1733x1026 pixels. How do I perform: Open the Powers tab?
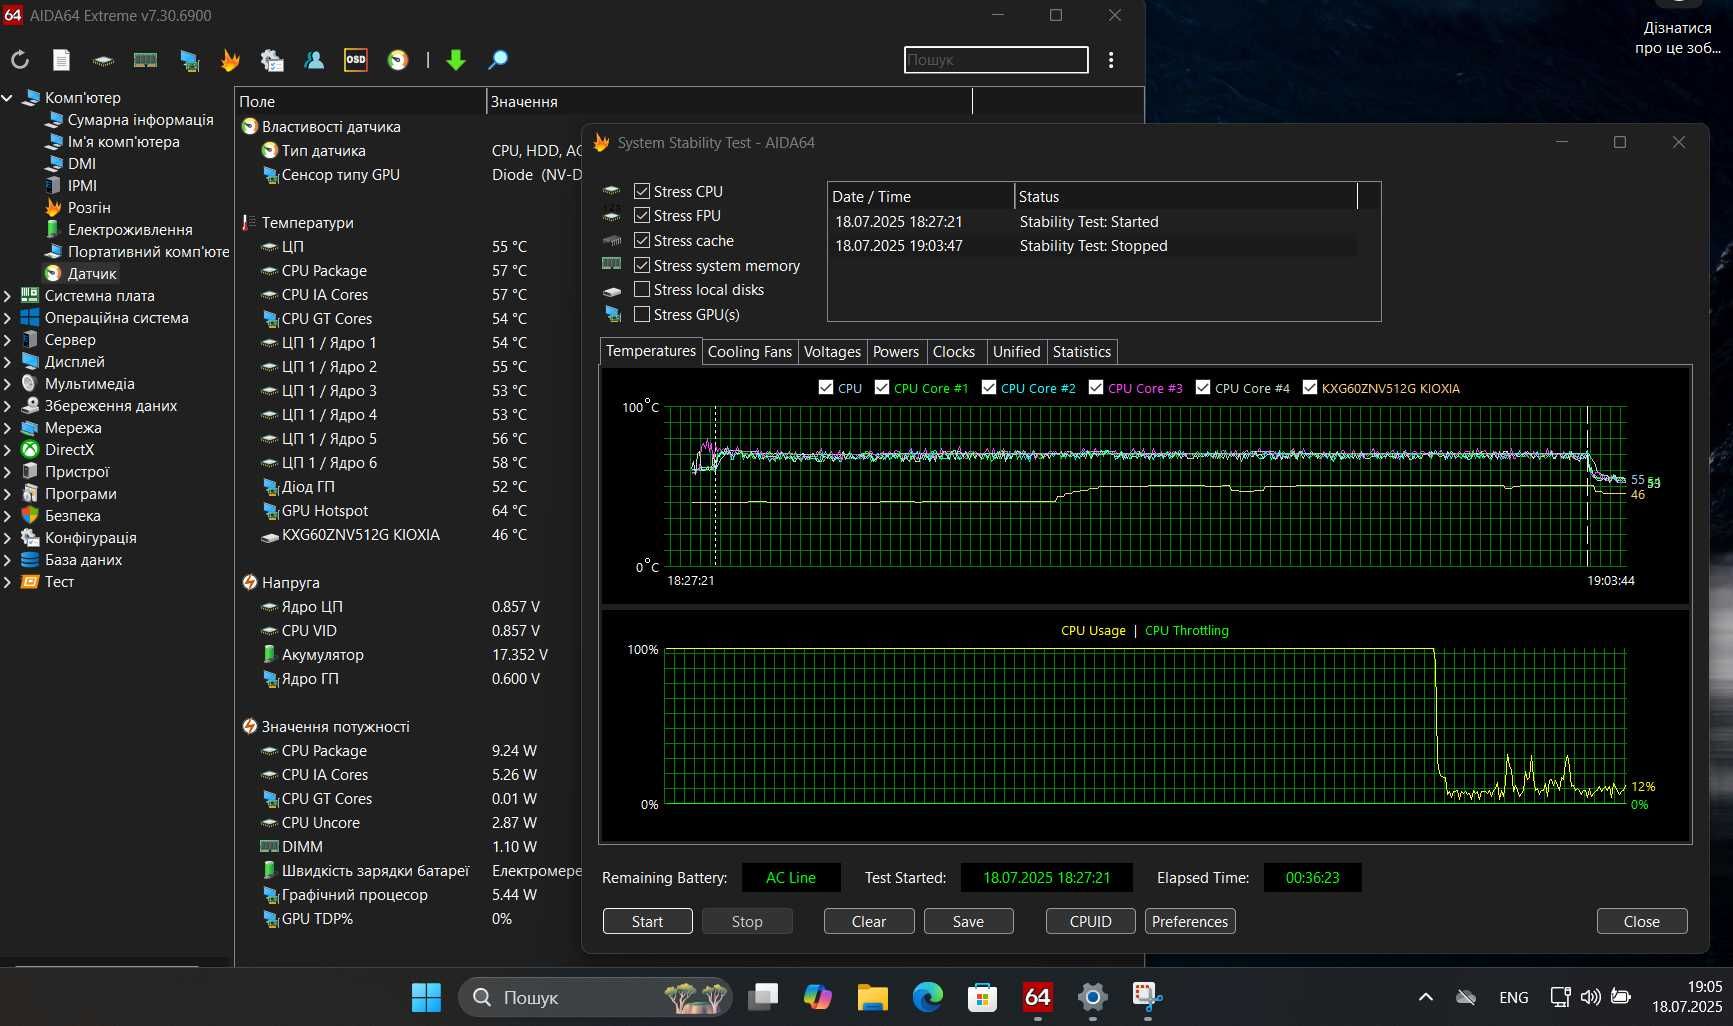point(896,351)
